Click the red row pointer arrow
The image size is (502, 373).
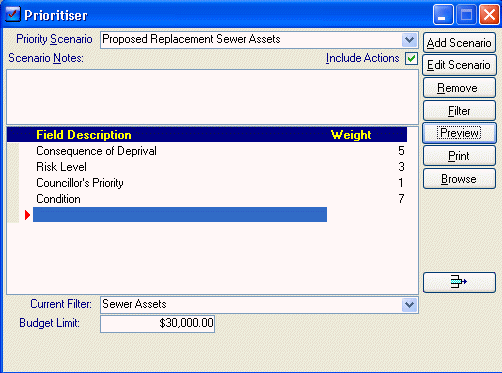[27, 215]
